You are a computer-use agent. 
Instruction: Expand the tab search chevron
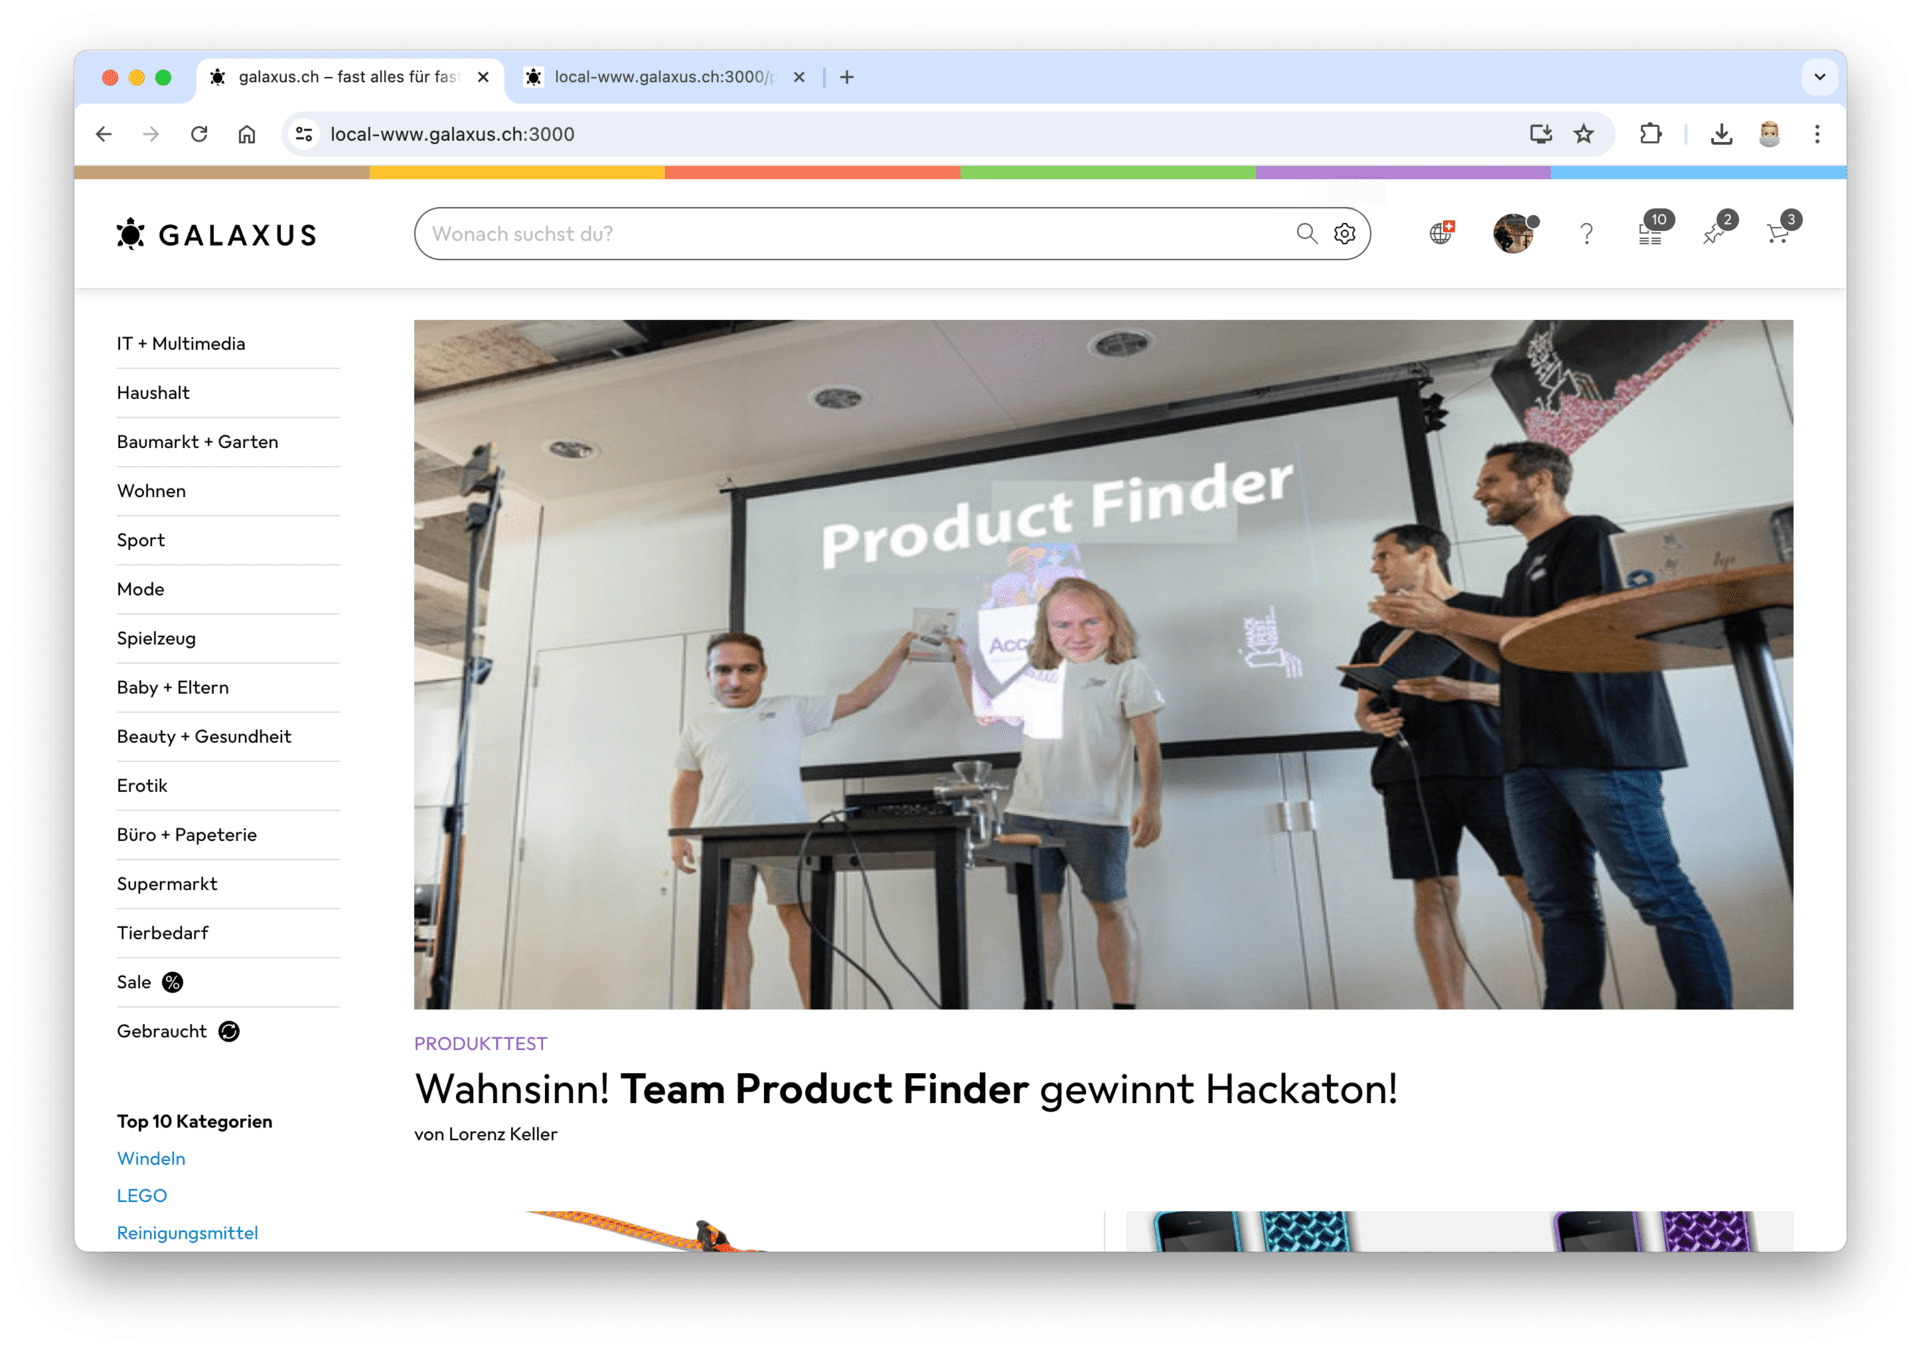tap(1819, 77)
